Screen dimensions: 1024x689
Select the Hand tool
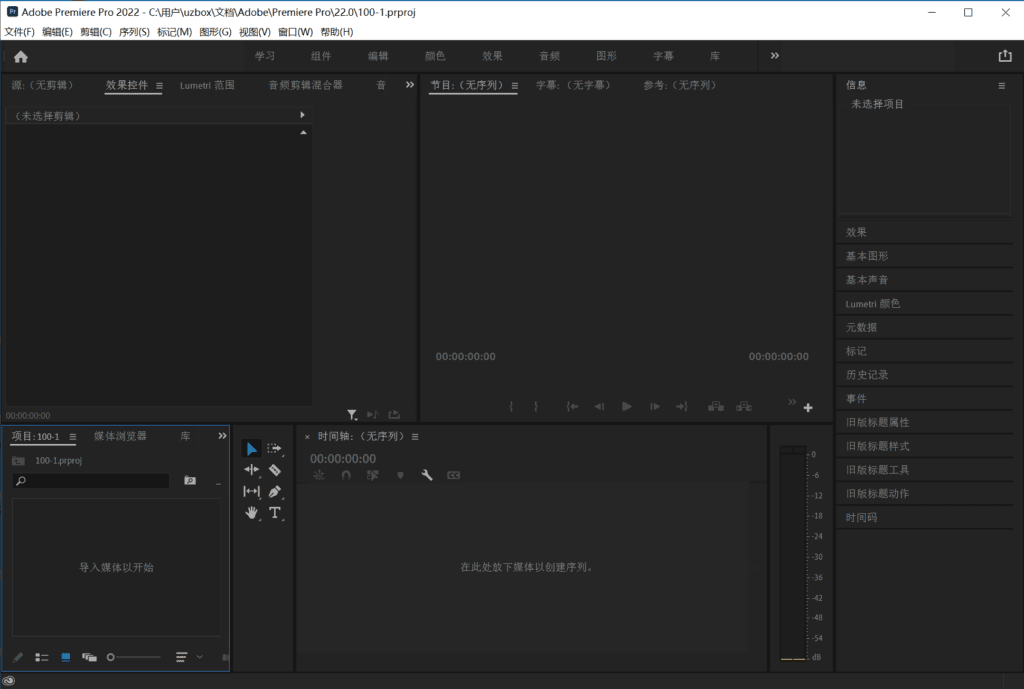(251, 513)
